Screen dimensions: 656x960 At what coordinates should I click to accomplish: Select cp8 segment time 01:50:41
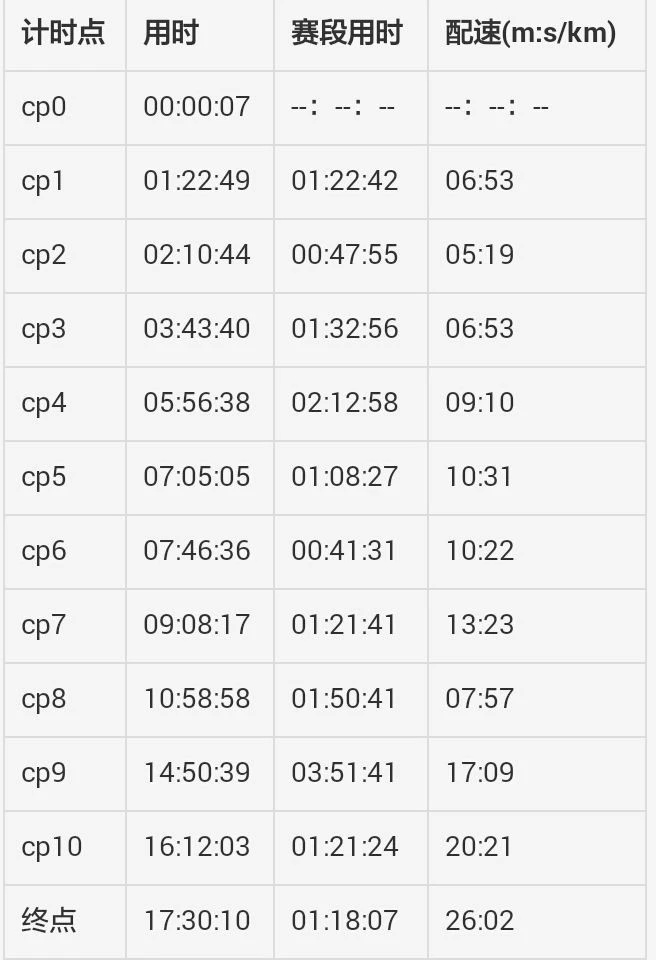tap(344, 699)
